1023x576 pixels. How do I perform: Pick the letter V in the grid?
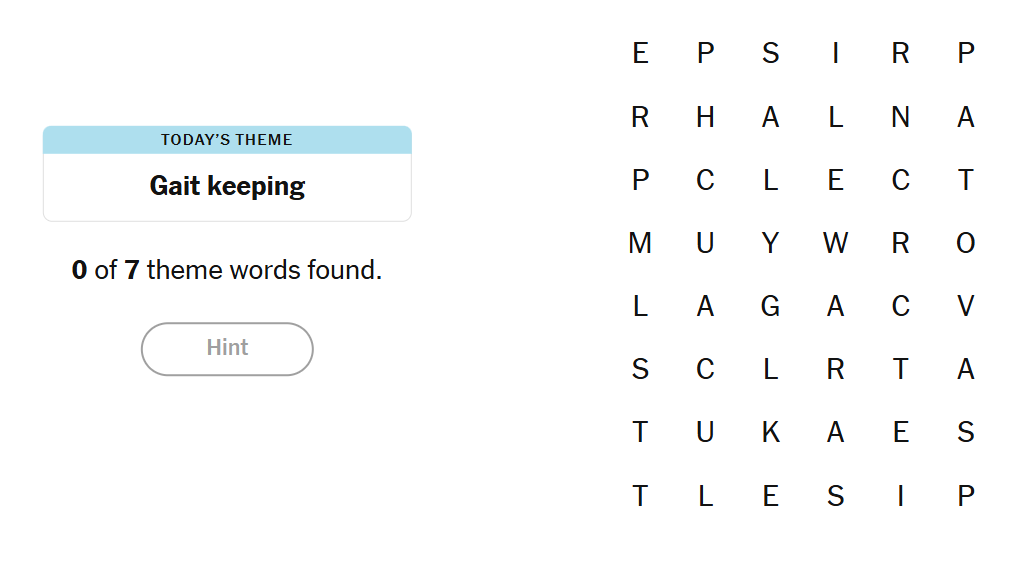(x=965, y=307)
